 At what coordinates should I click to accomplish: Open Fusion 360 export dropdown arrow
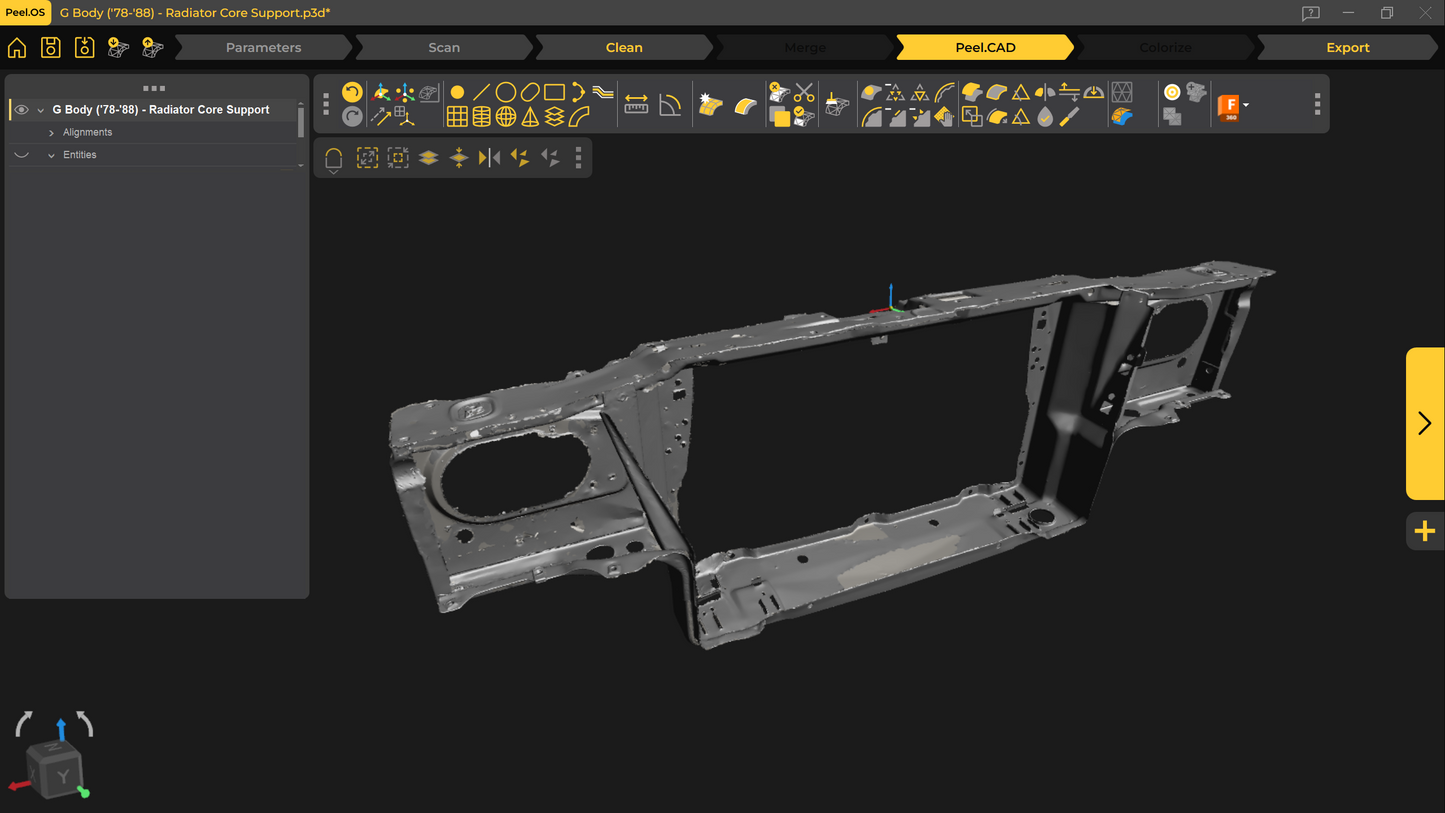[1246, 105]
